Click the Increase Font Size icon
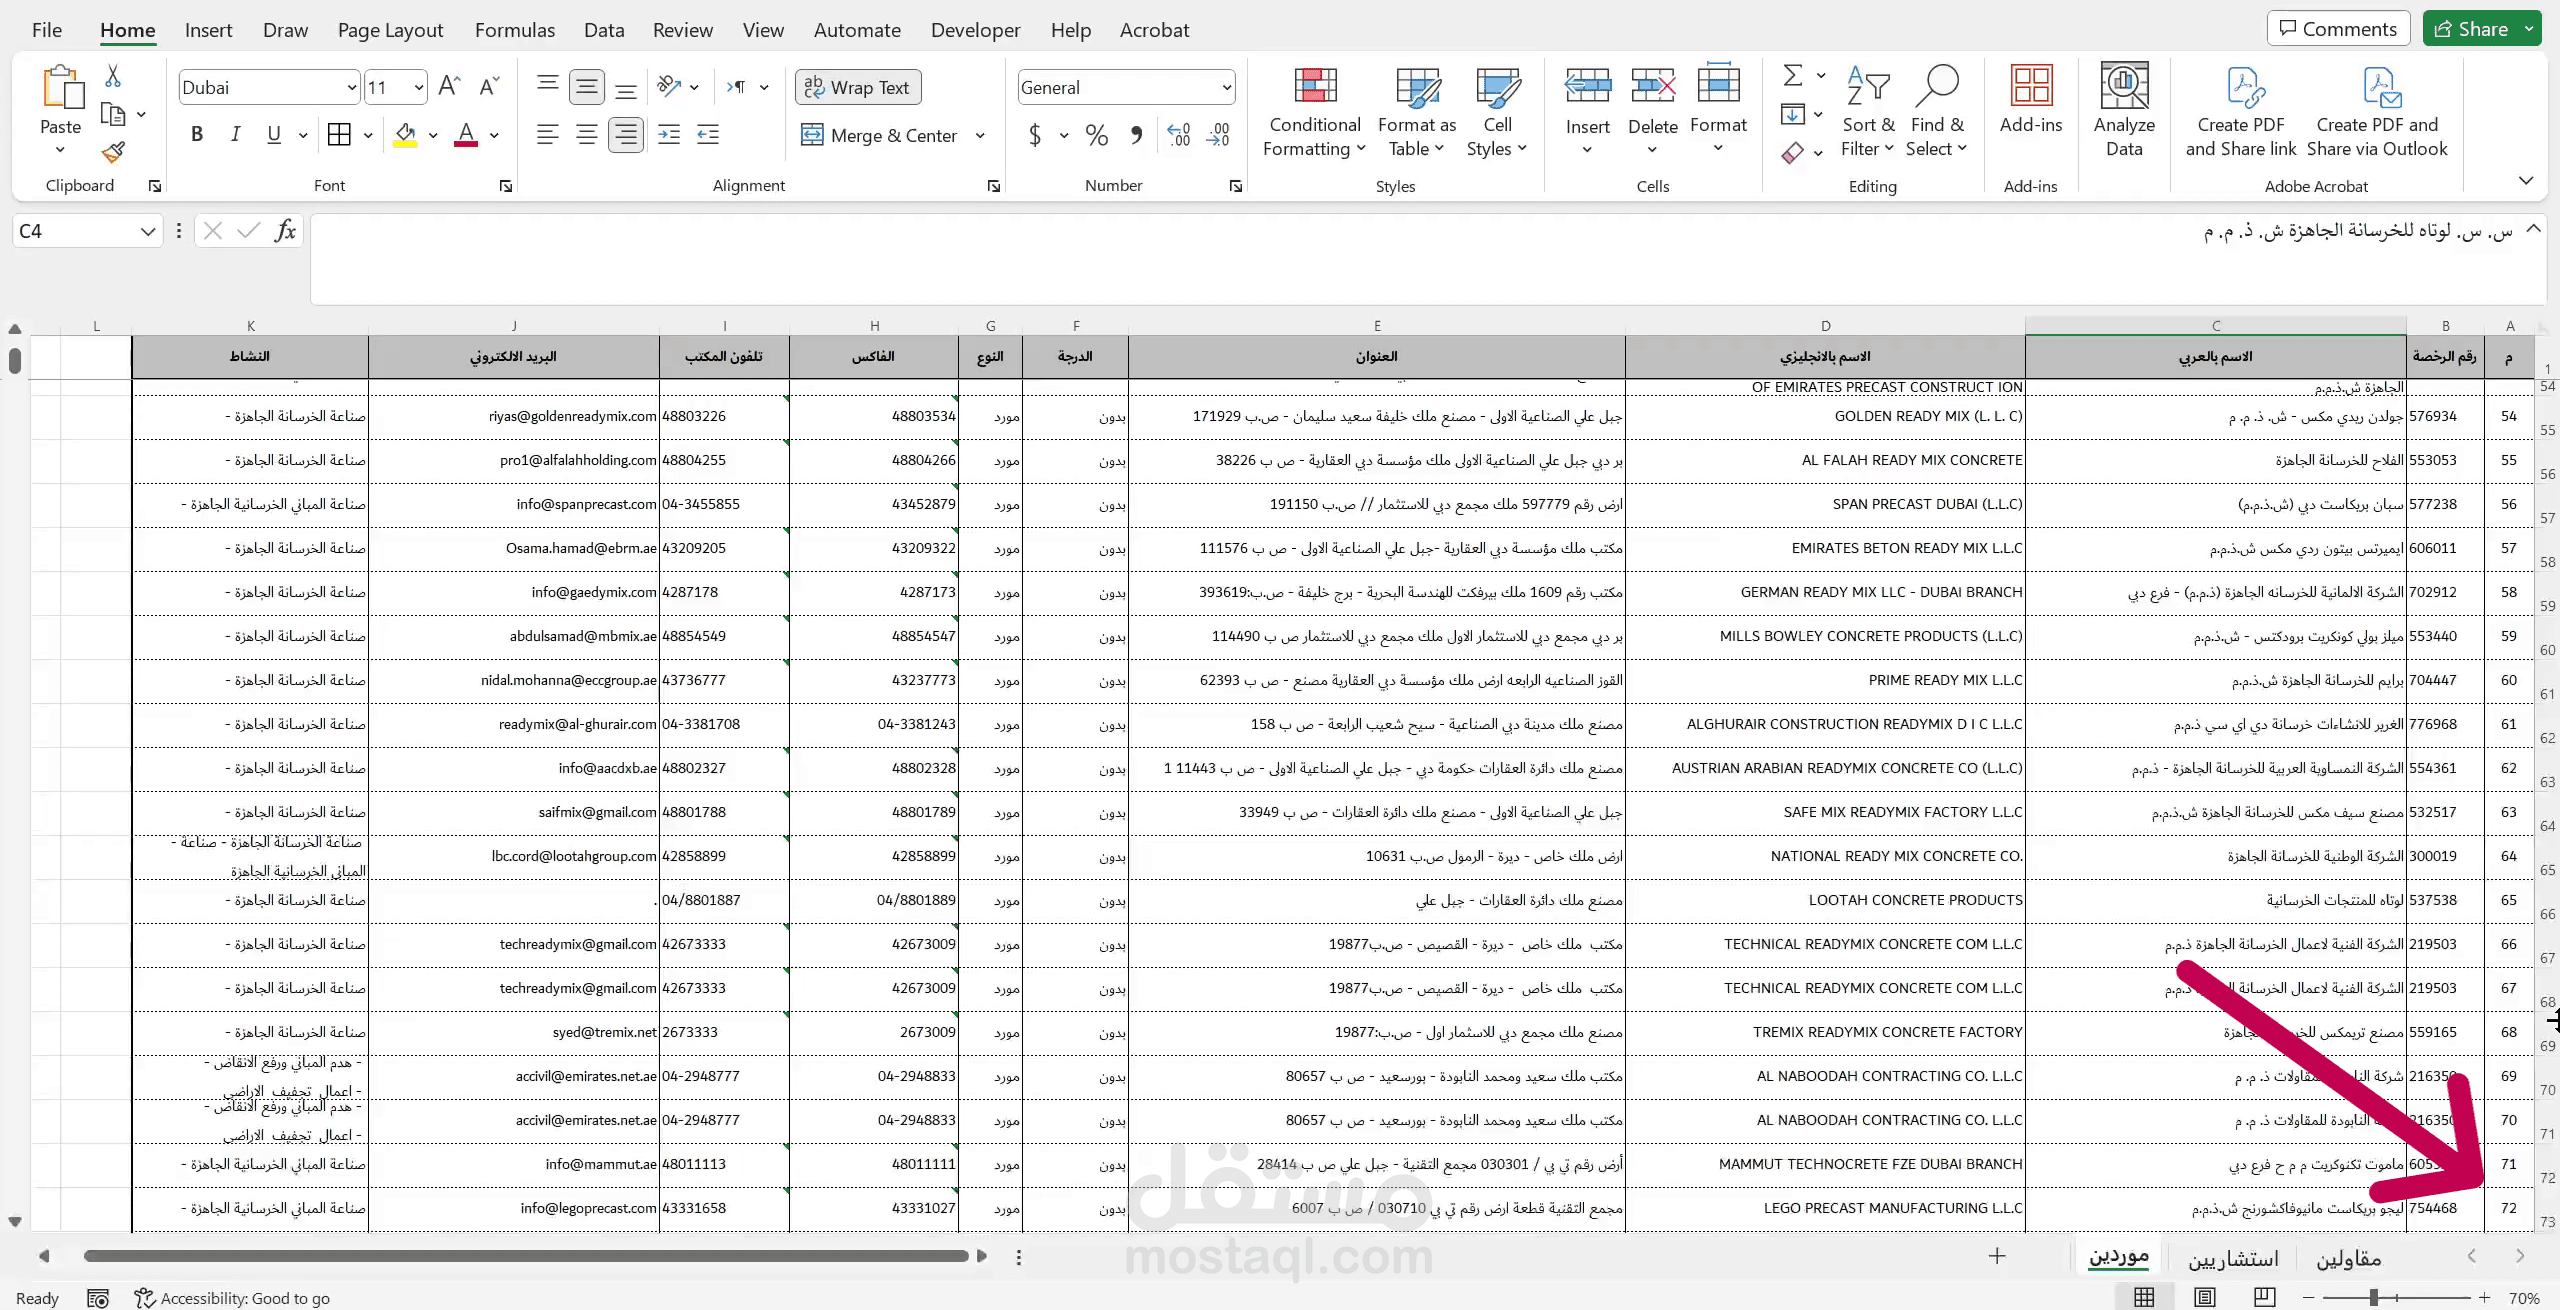2560x1310 pixels. click(449, 87)
